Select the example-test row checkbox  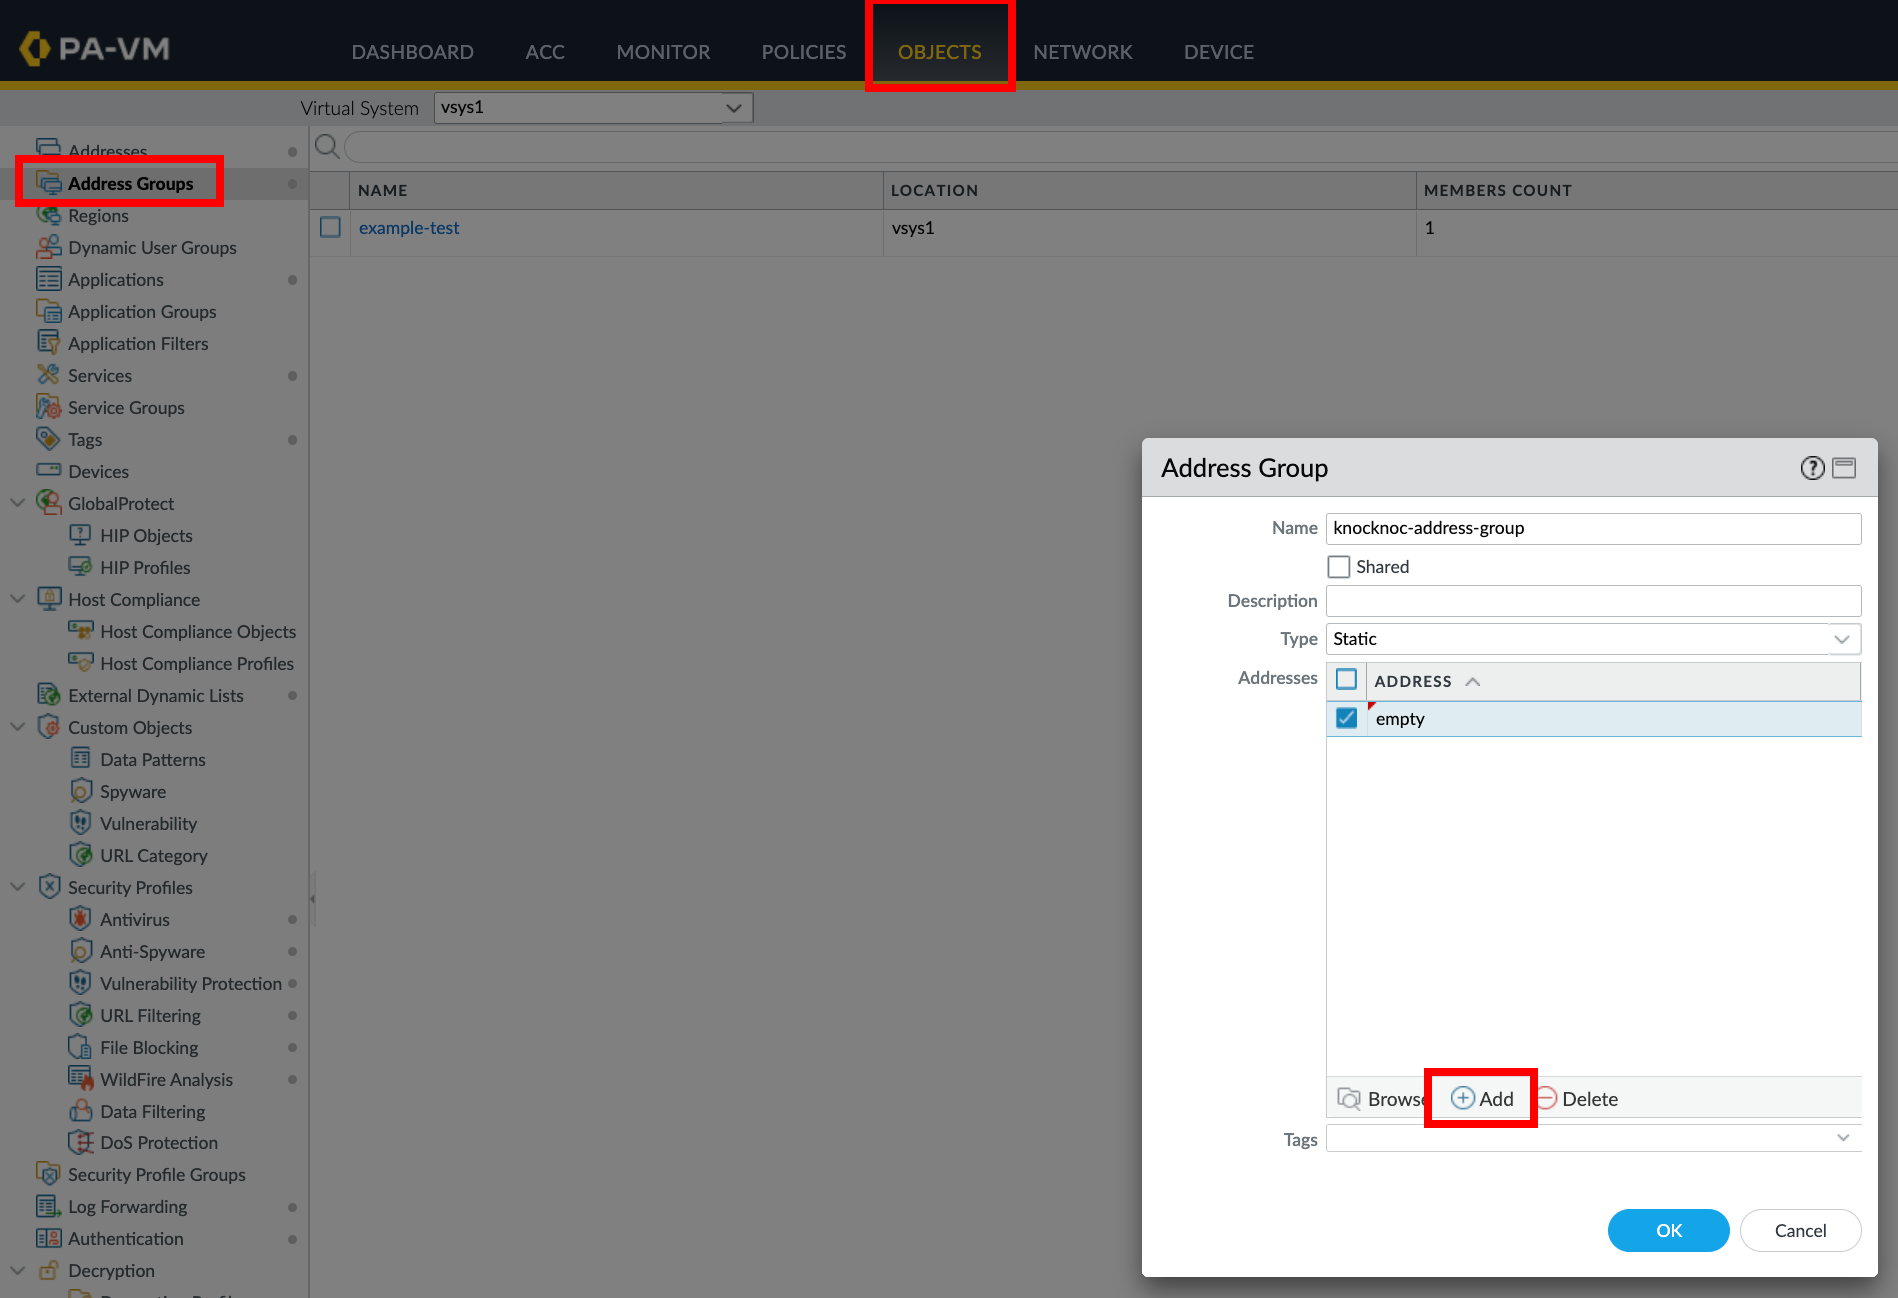tap(330, 228)
